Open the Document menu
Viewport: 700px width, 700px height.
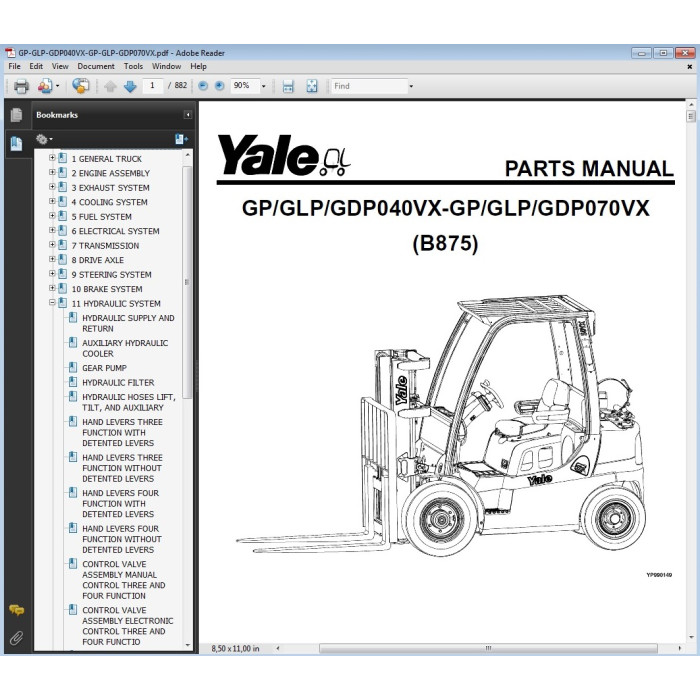point(96,66)
